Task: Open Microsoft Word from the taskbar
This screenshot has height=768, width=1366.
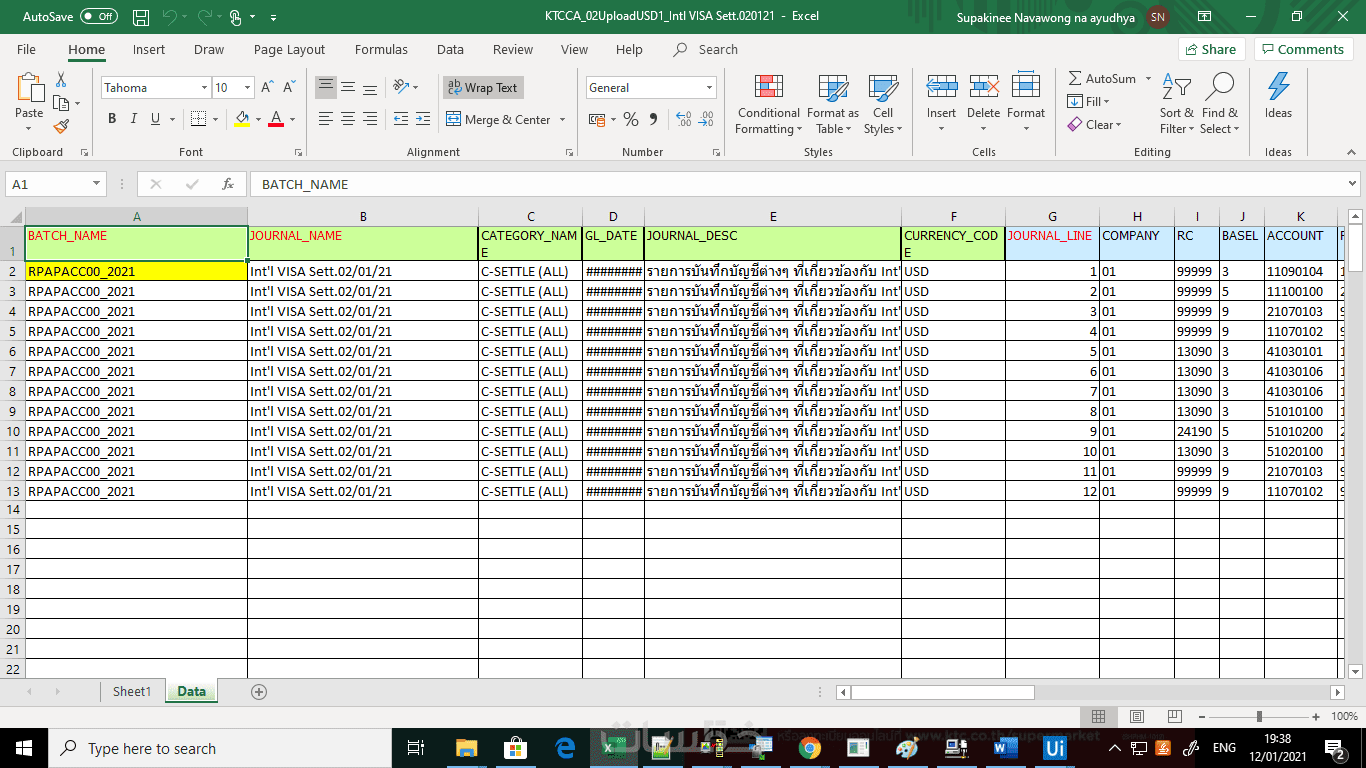Action: [1006, 748]
